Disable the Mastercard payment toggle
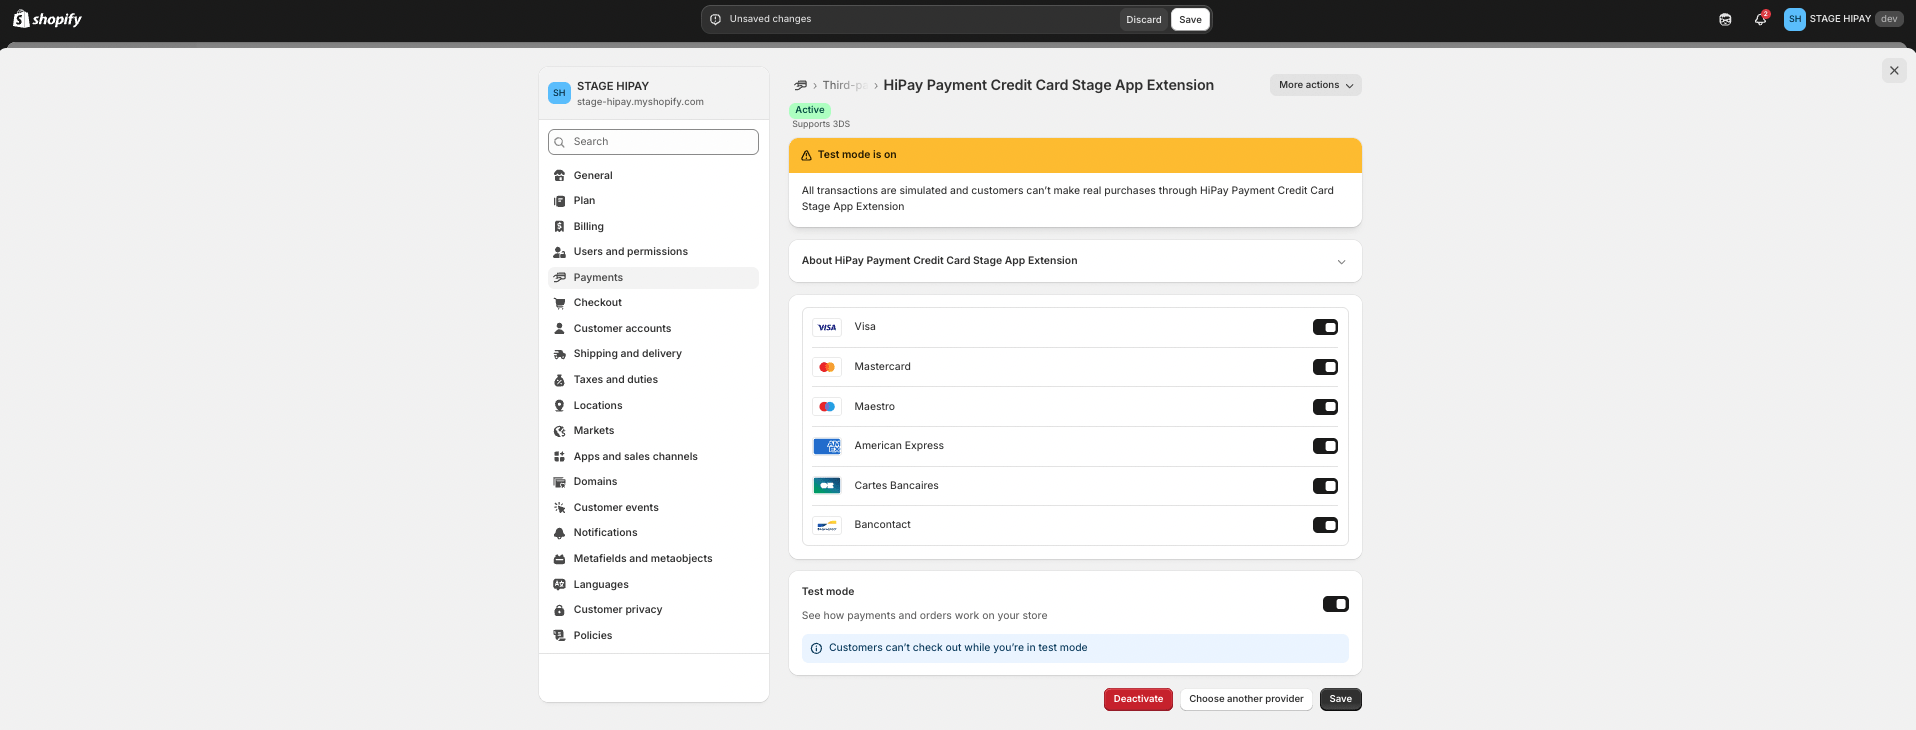 click(1325, 367)
